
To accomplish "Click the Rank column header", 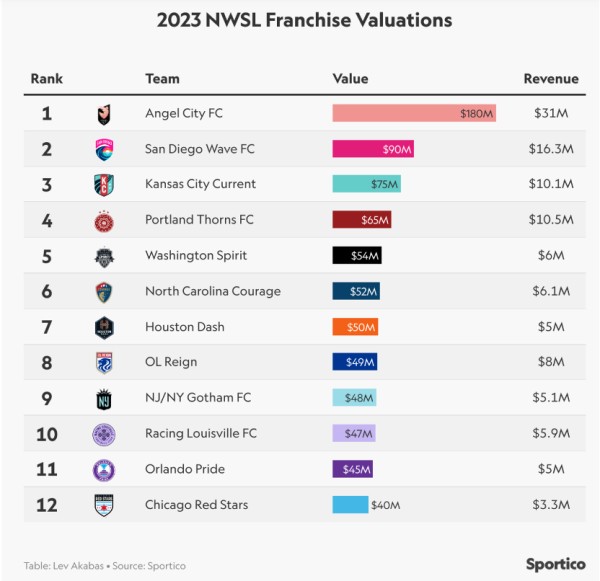I will [x=47, y=79].
